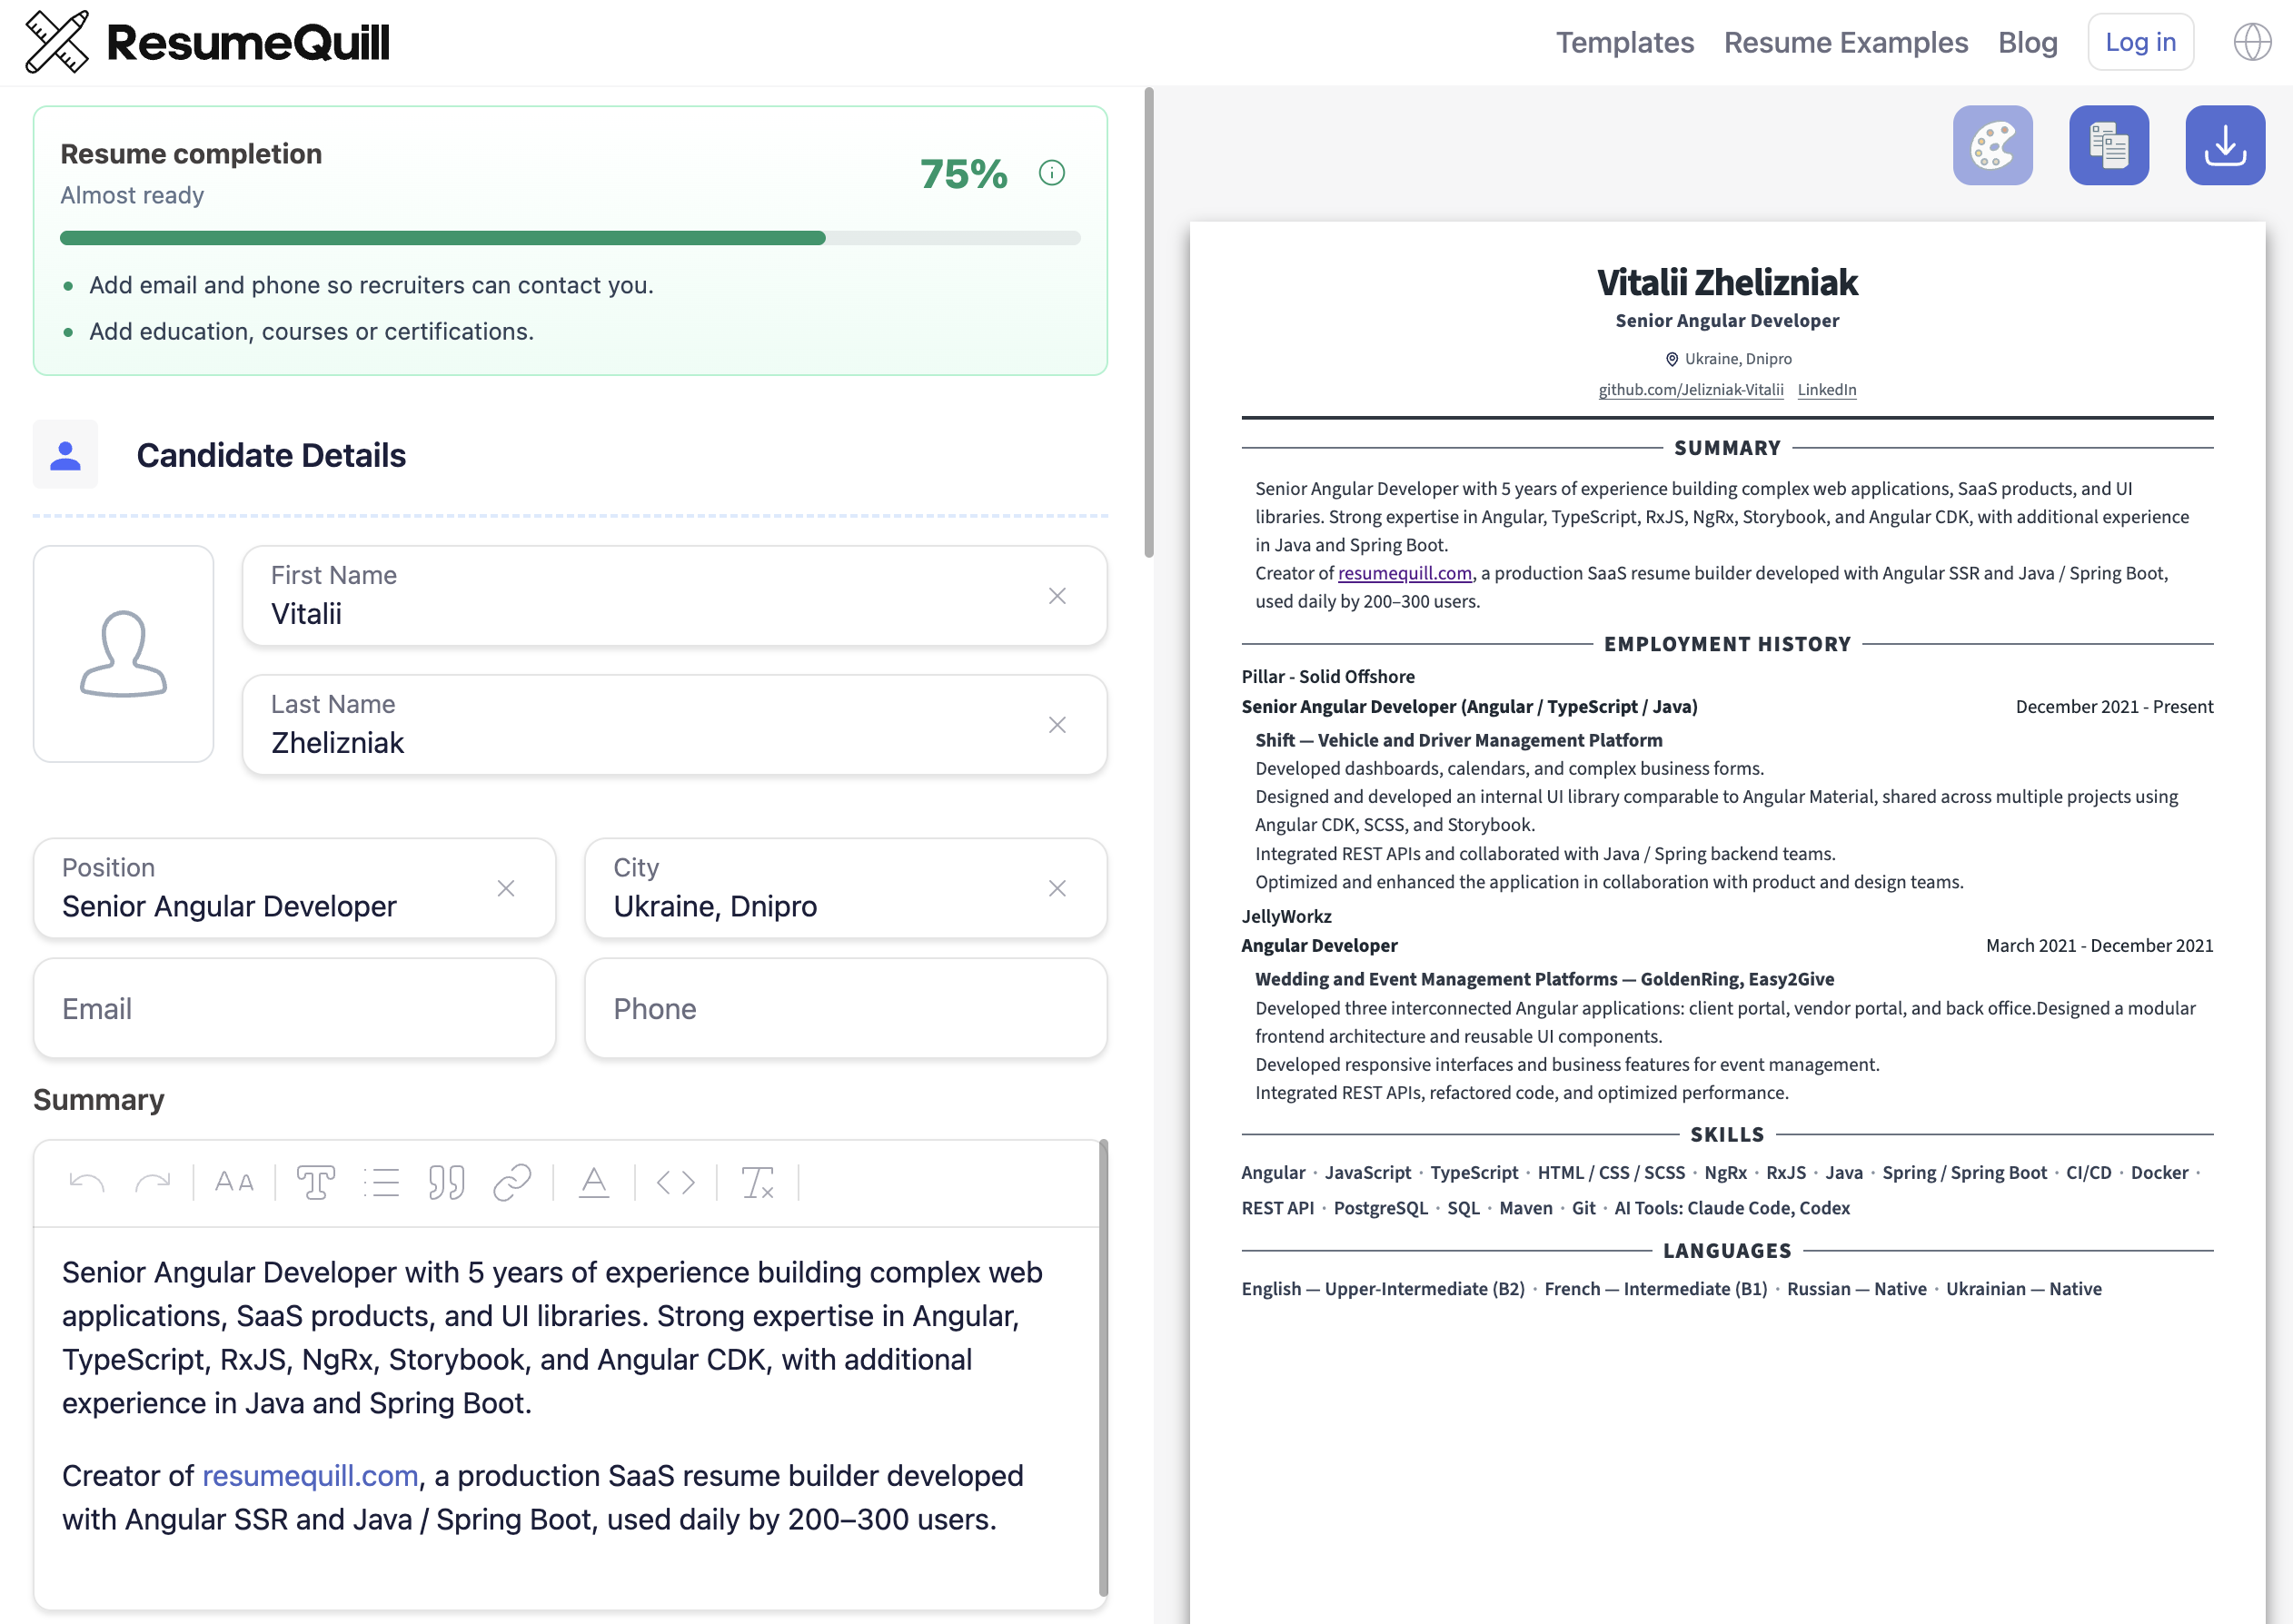
Task: Clear the Position field
Action: [x=506, y=889]
